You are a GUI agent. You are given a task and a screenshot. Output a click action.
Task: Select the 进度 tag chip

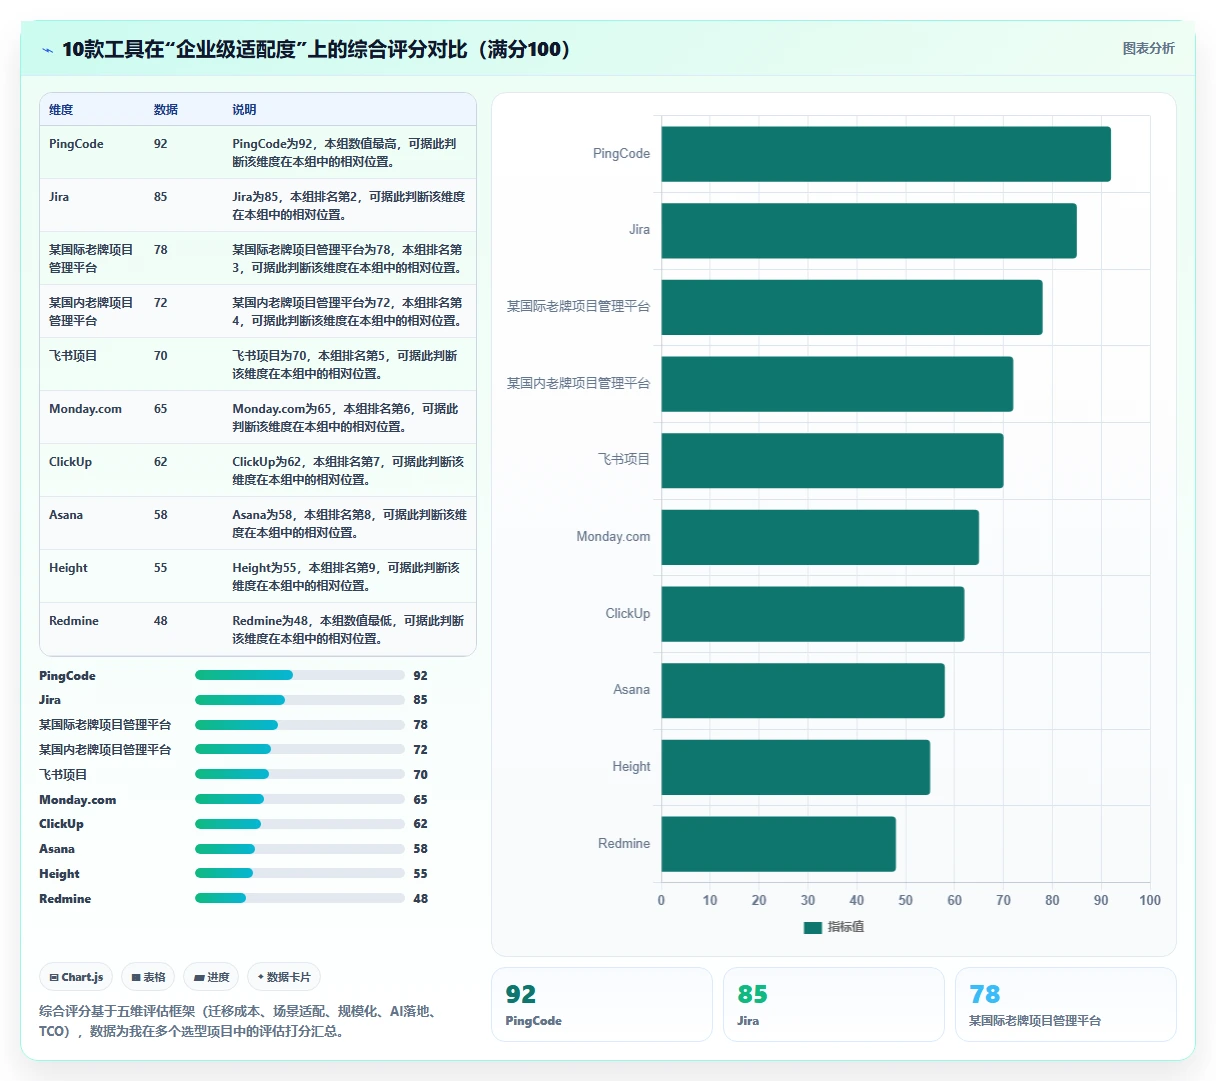[211, 977]
